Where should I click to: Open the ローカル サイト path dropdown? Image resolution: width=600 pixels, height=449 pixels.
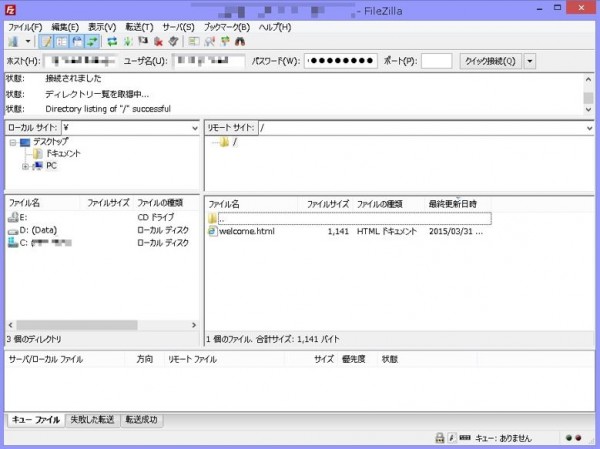[195, 128]
